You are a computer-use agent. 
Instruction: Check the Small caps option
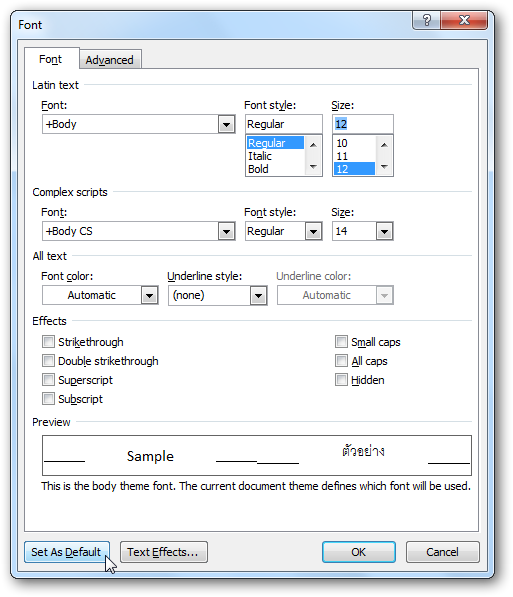tap(341, 342)
